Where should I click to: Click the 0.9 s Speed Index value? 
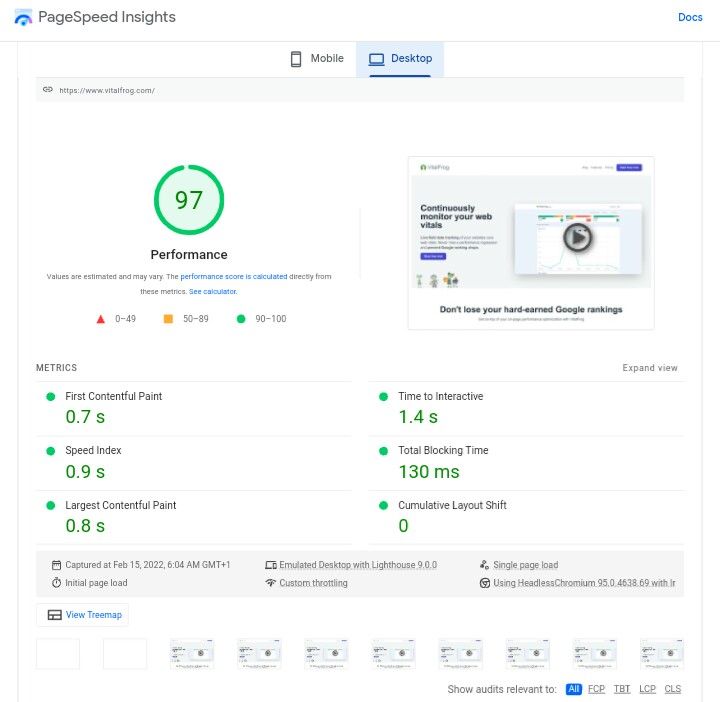85,472
